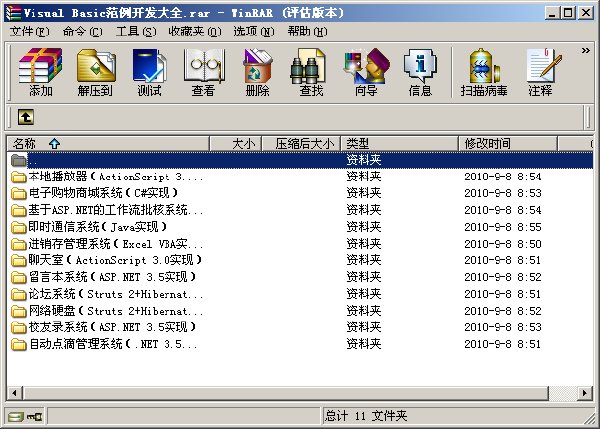Maximize the WinRAR window
Image resolution: width=600 pixels, height=429 pixels.
tap(568, 13)
